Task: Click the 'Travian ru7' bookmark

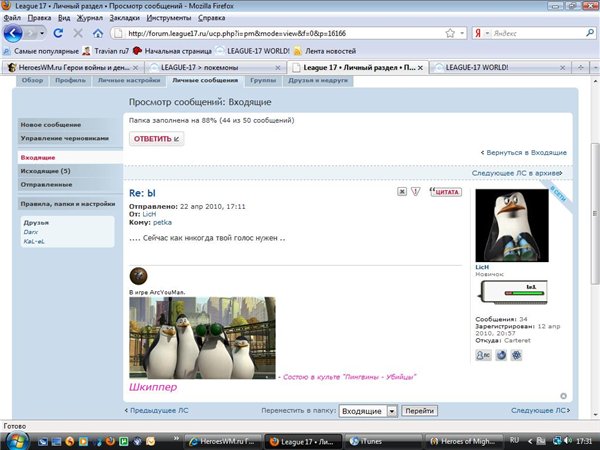Action: click(106, 51)
